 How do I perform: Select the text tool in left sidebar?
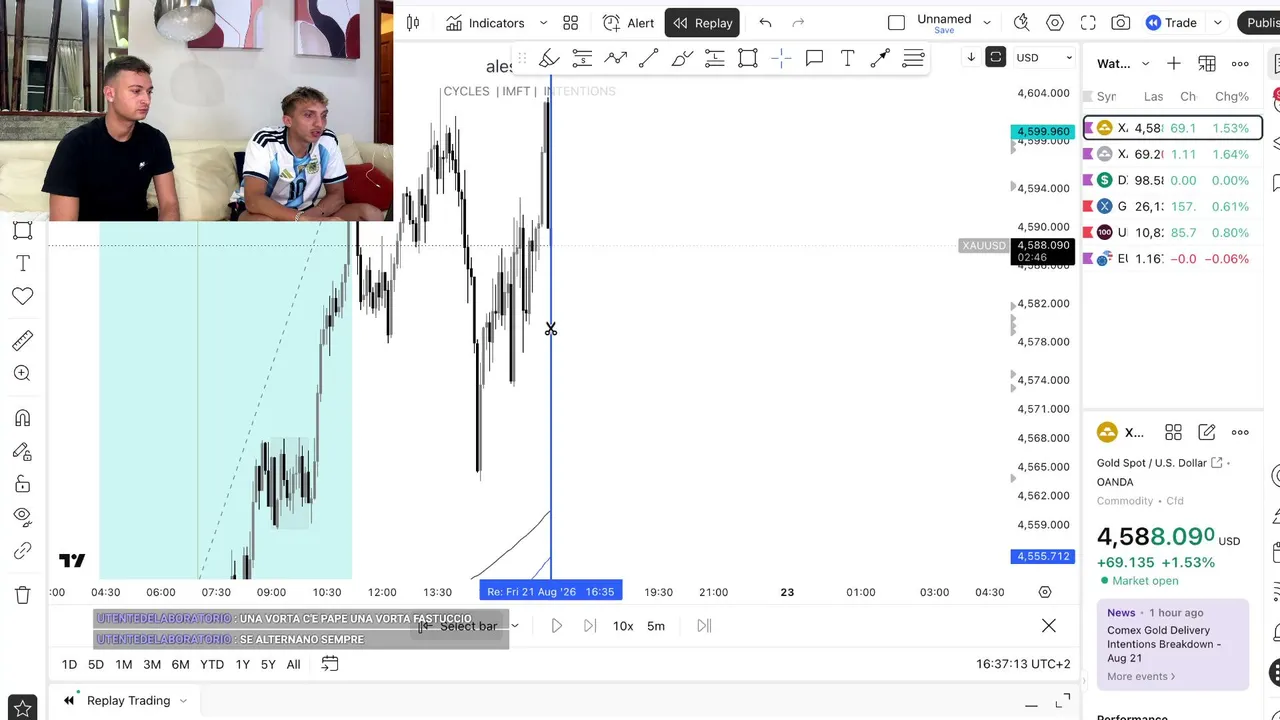[x=22, y=263]
